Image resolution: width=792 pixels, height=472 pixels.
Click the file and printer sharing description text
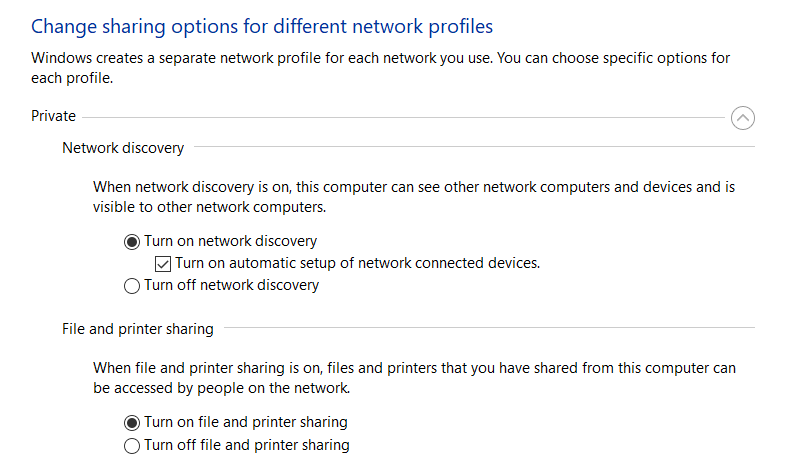(x=414, y=377)
